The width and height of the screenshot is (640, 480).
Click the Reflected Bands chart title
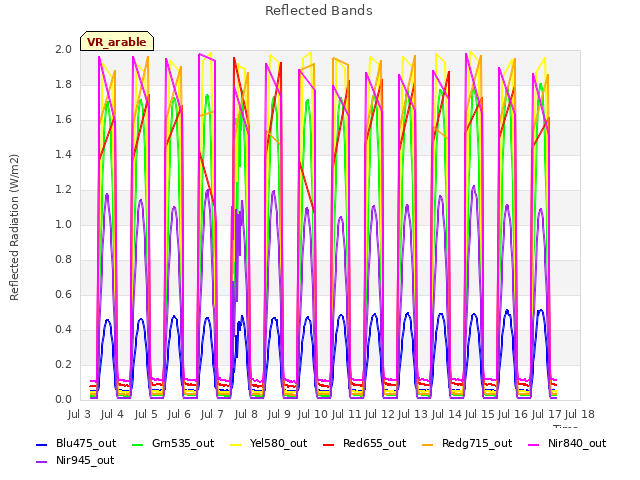pyautogui.click(x=319, y=11)
